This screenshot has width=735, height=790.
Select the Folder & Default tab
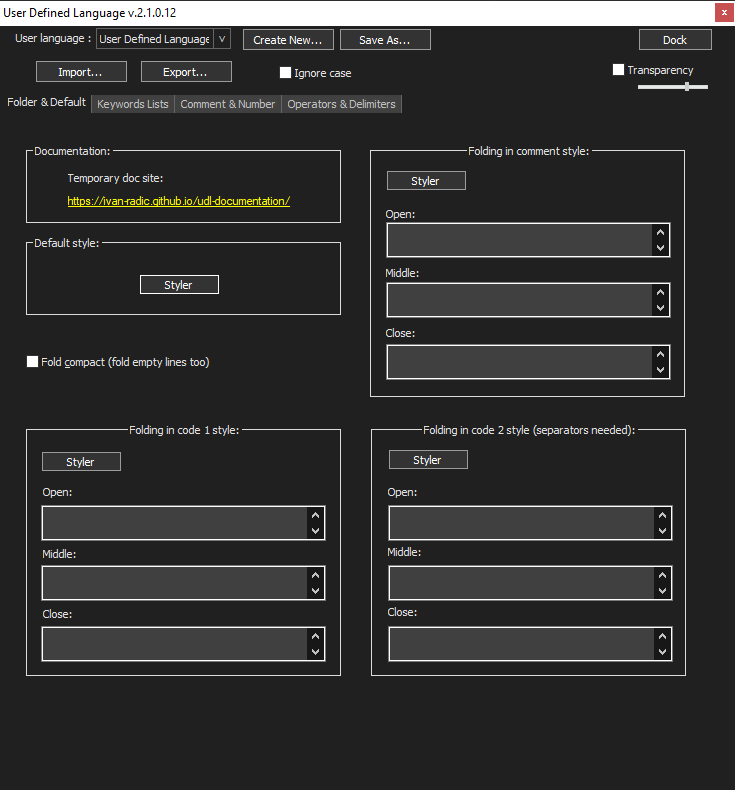coord(46,102)
